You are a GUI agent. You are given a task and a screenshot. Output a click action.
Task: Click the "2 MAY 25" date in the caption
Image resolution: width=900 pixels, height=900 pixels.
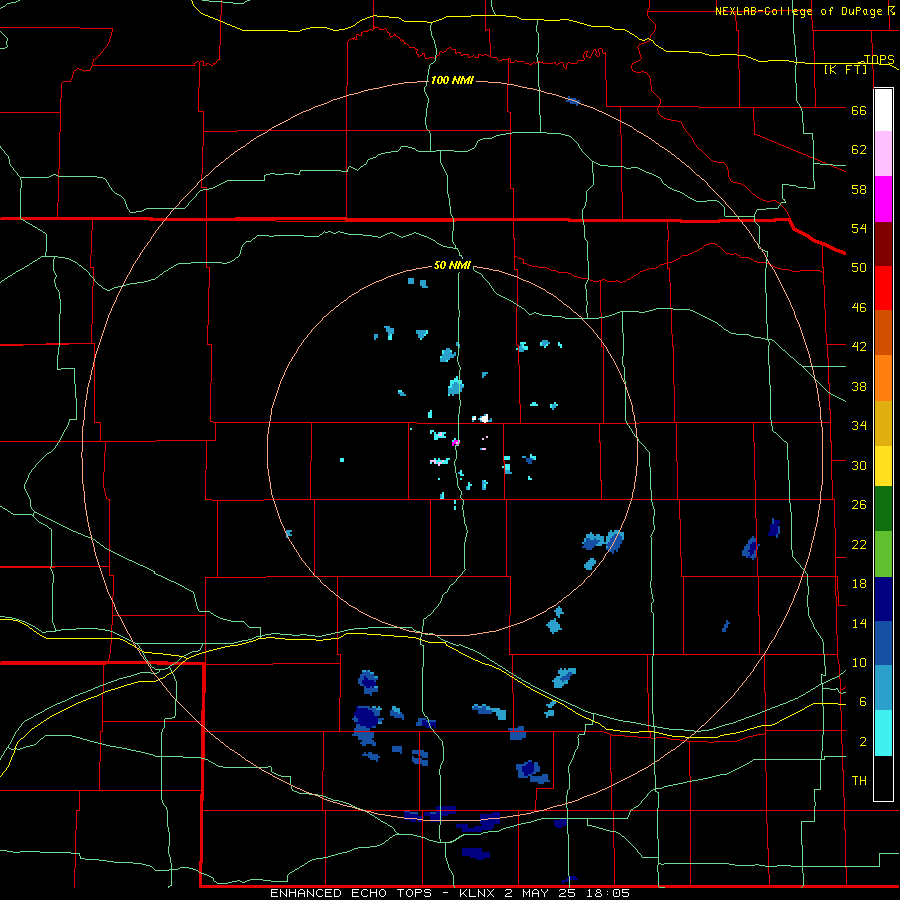(542, 893)
